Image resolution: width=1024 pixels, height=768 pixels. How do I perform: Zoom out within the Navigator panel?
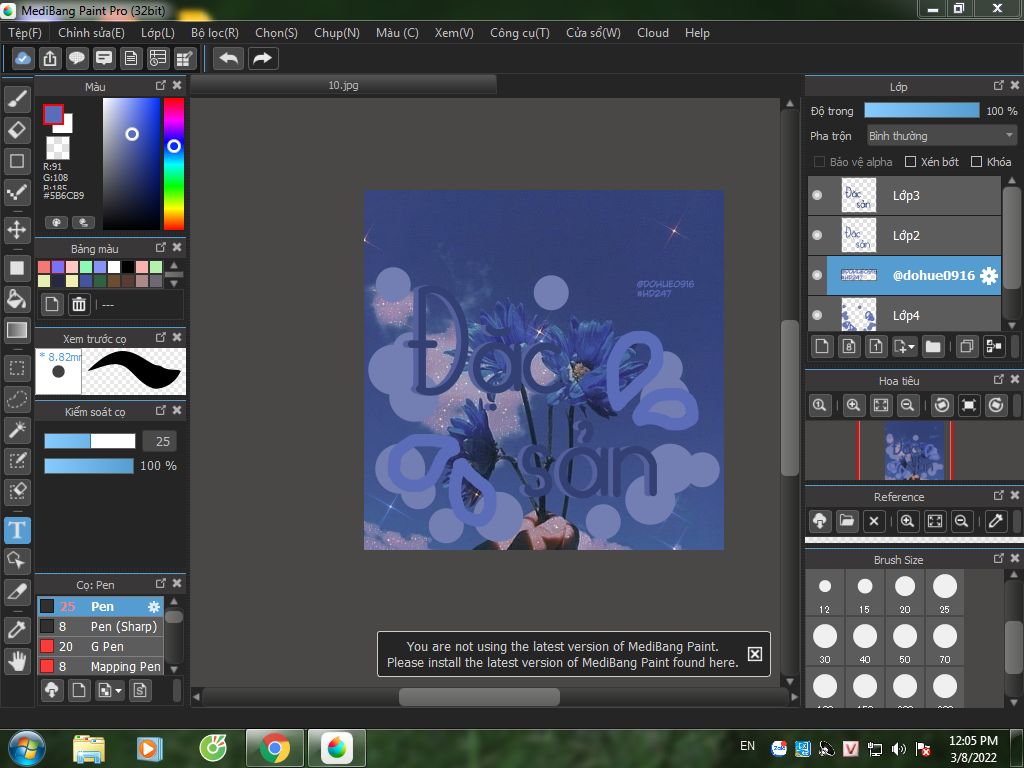click(907, 405)
